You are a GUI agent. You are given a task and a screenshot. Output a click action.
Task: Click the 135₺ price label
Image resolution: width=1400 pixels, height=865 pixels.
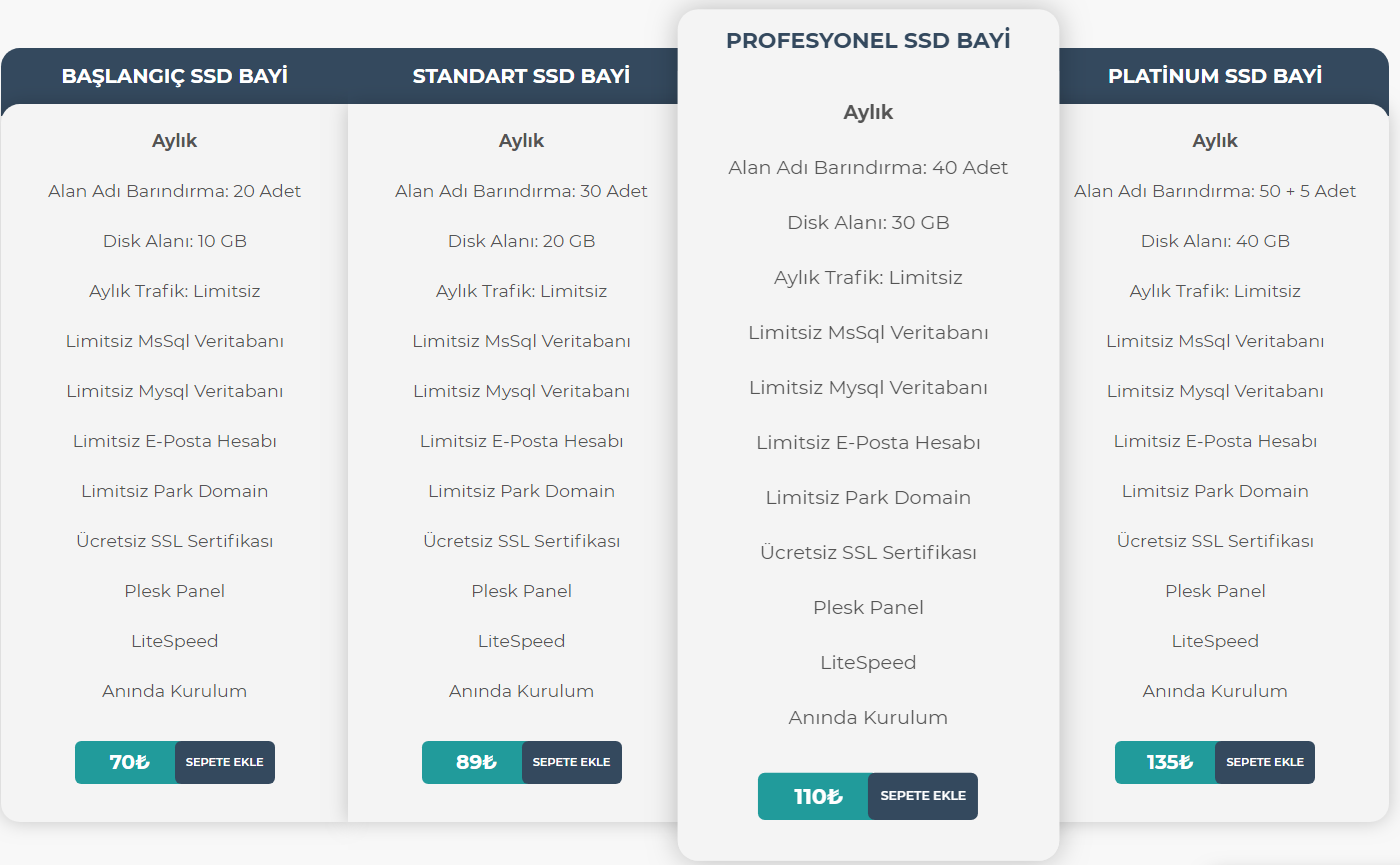(1166, 762)
